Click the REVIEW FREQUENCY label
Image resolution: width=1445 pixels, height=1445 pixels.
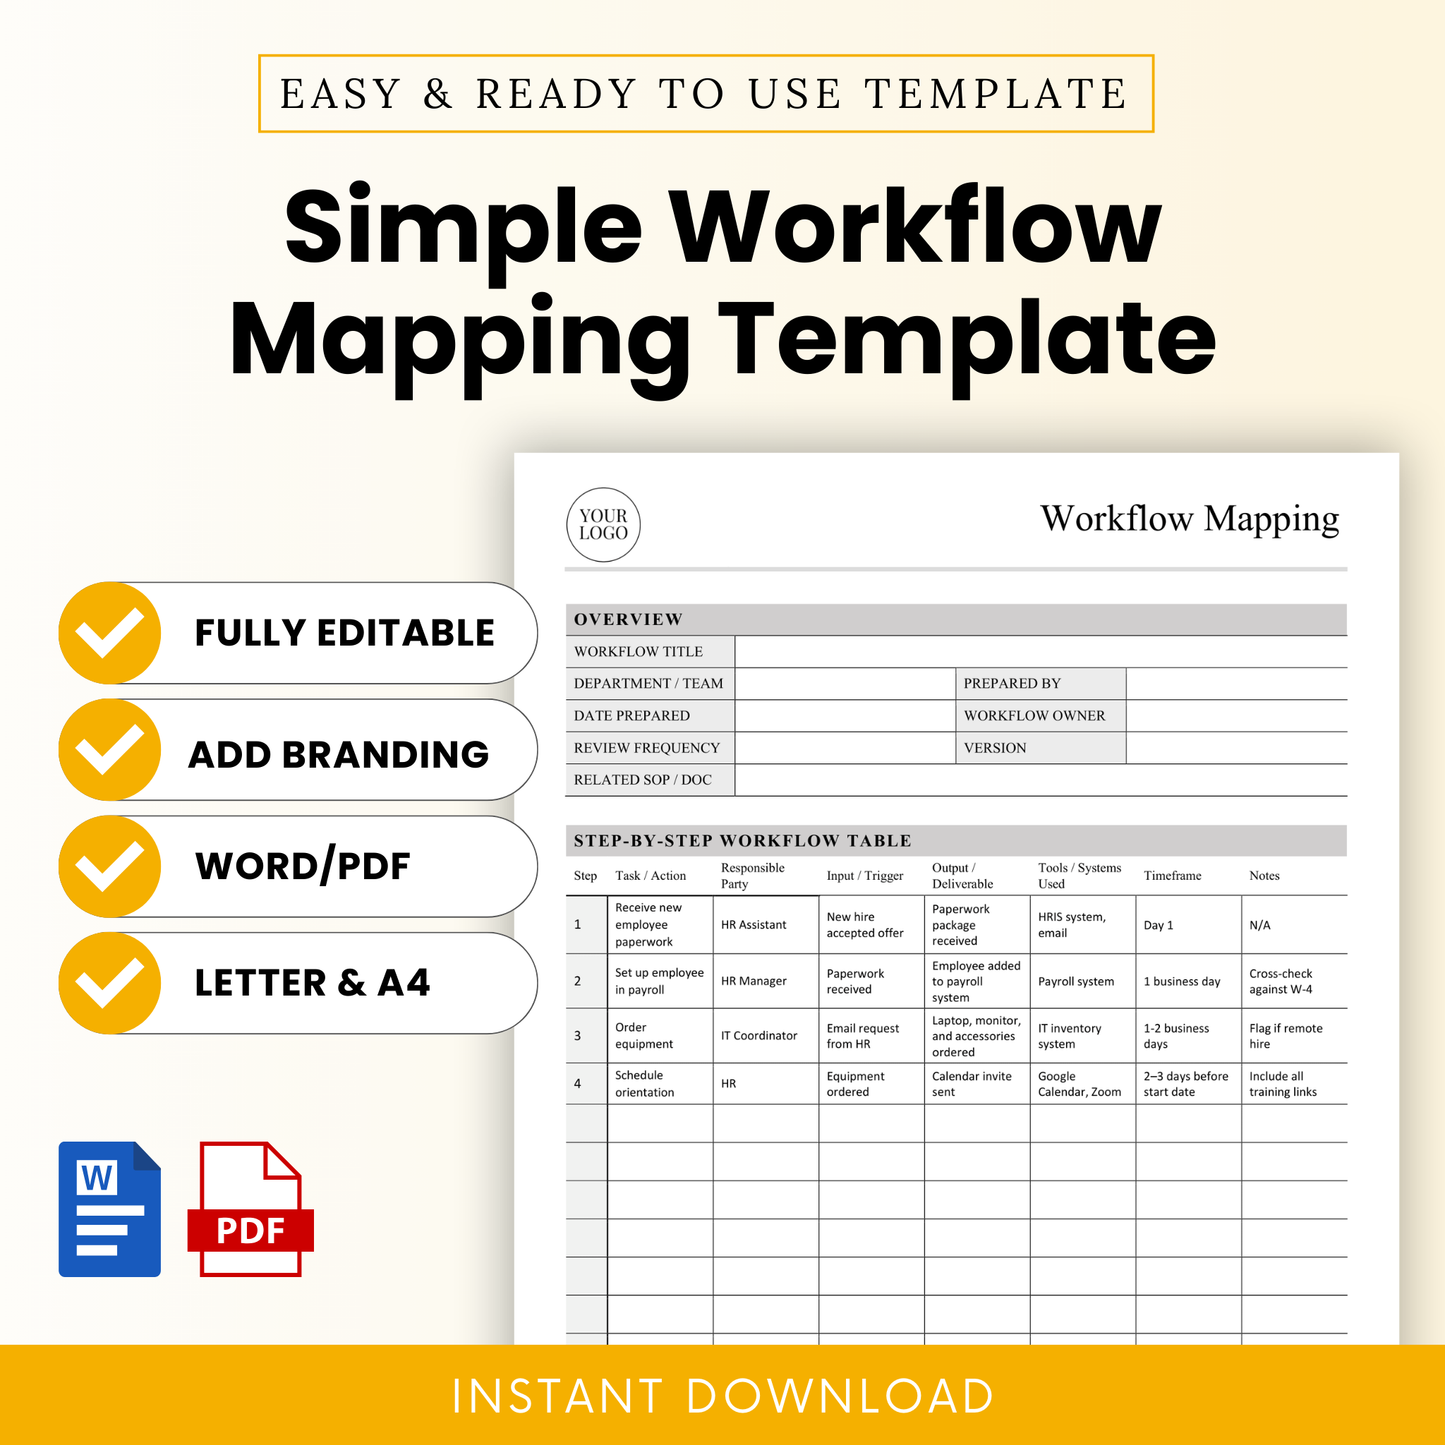click(647, 748)
